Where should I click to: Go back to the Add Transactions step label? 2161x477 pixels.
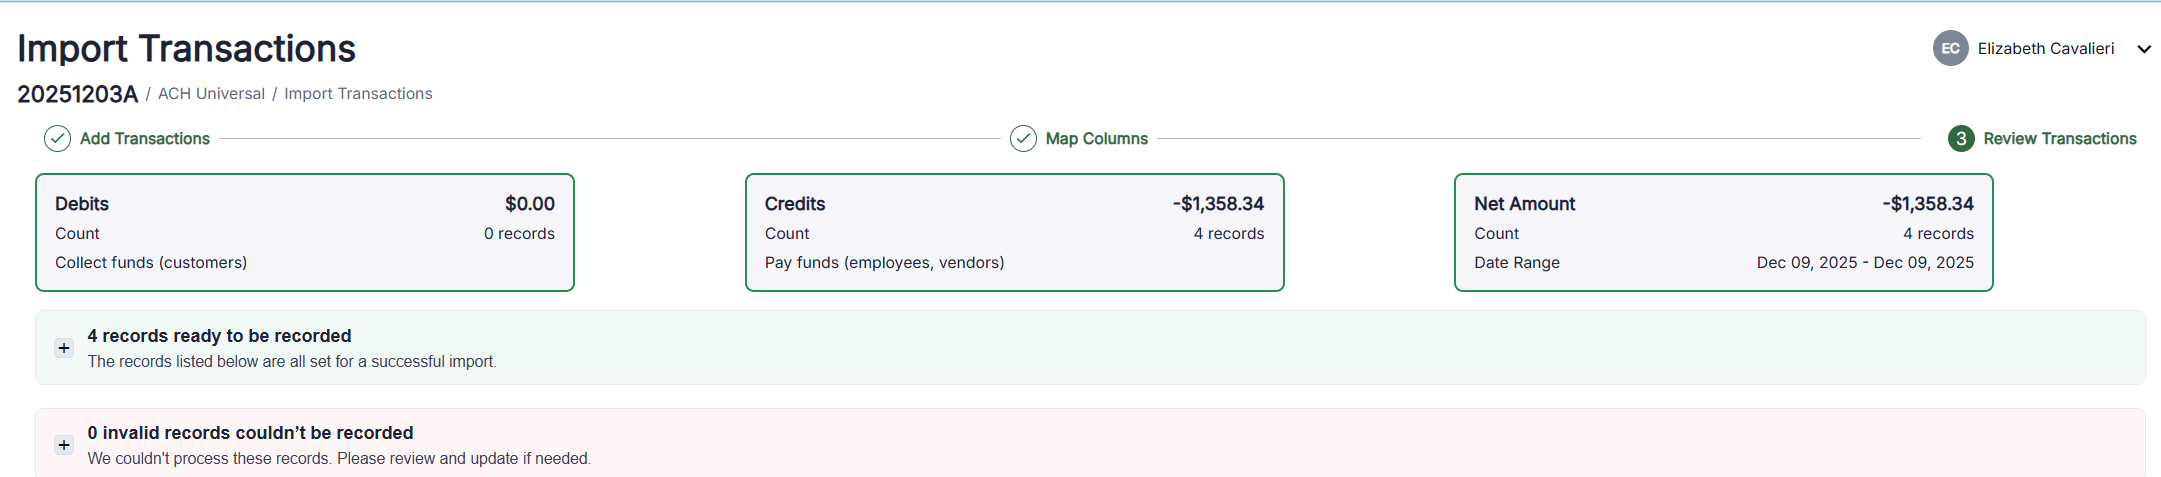(x=145, y=139)
